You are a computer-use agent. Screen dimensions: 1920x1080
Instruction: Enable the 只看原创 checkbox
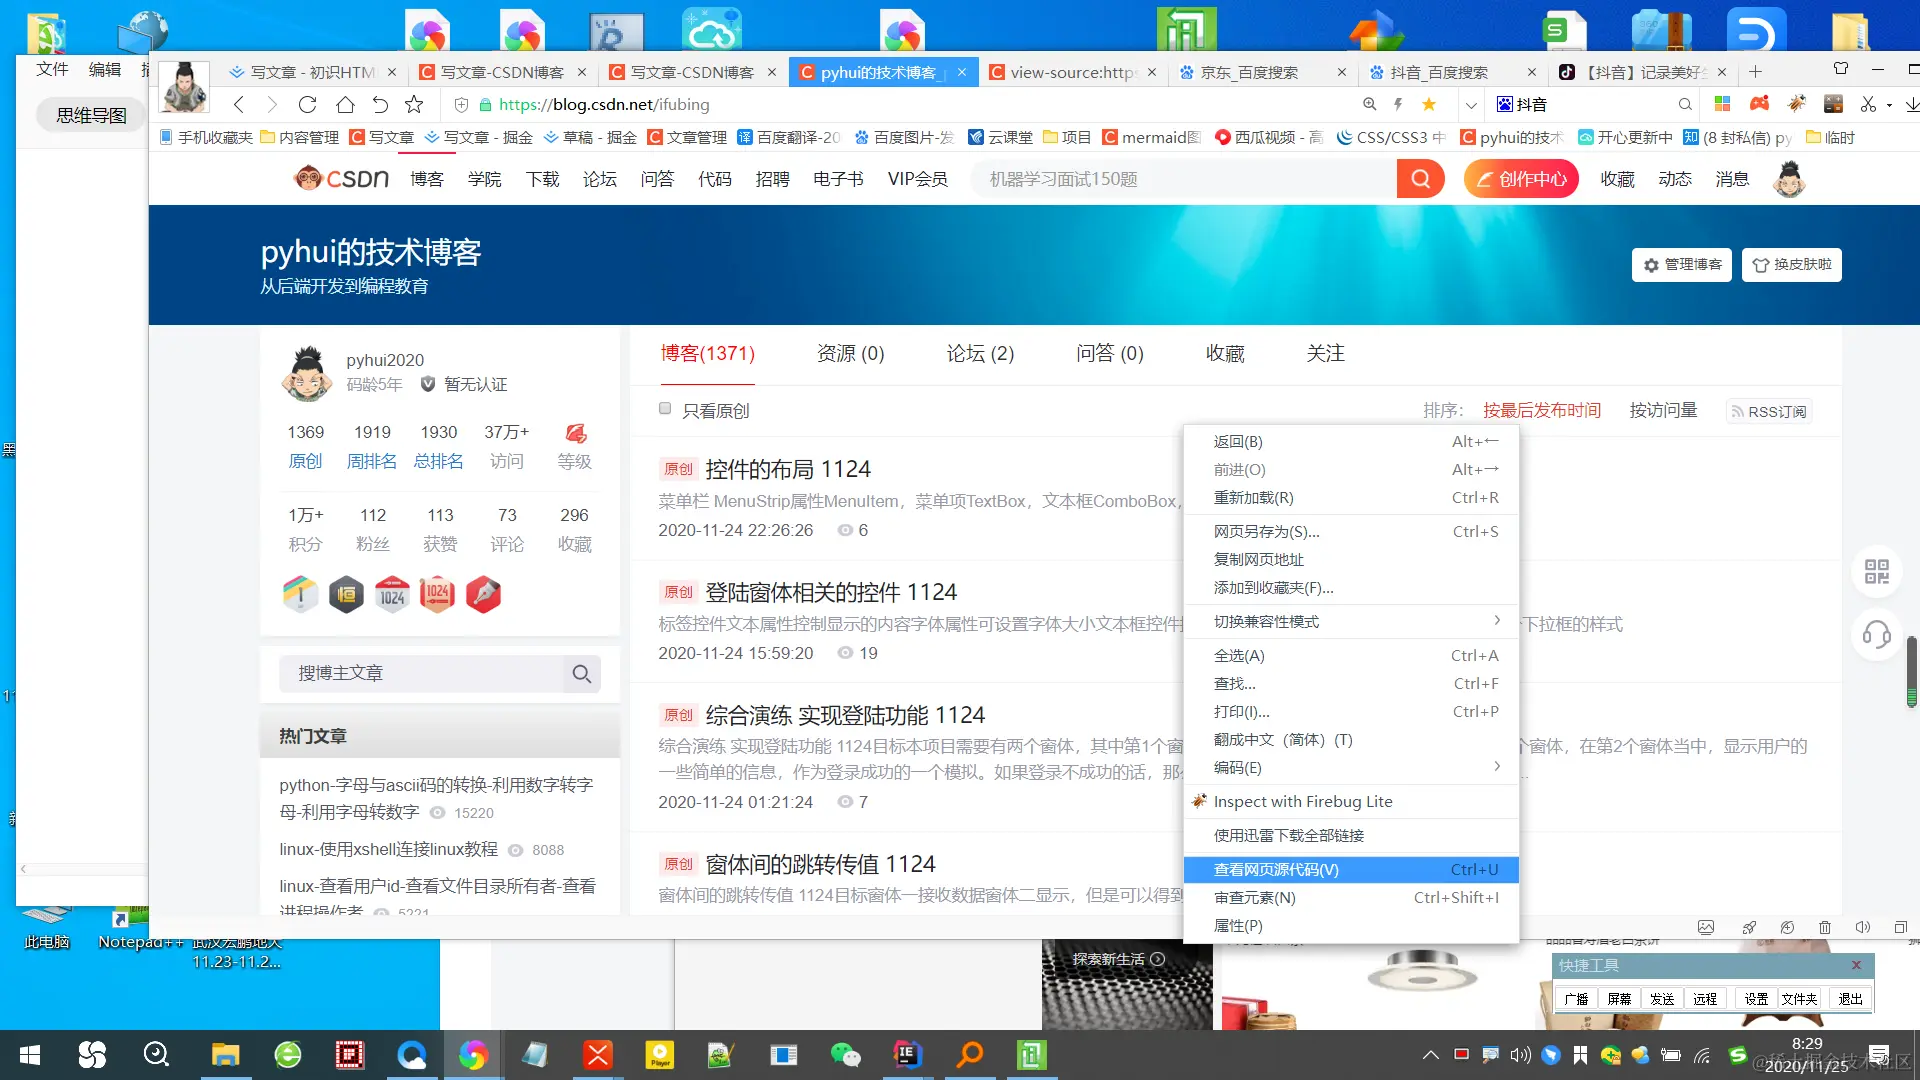[665, 408]
